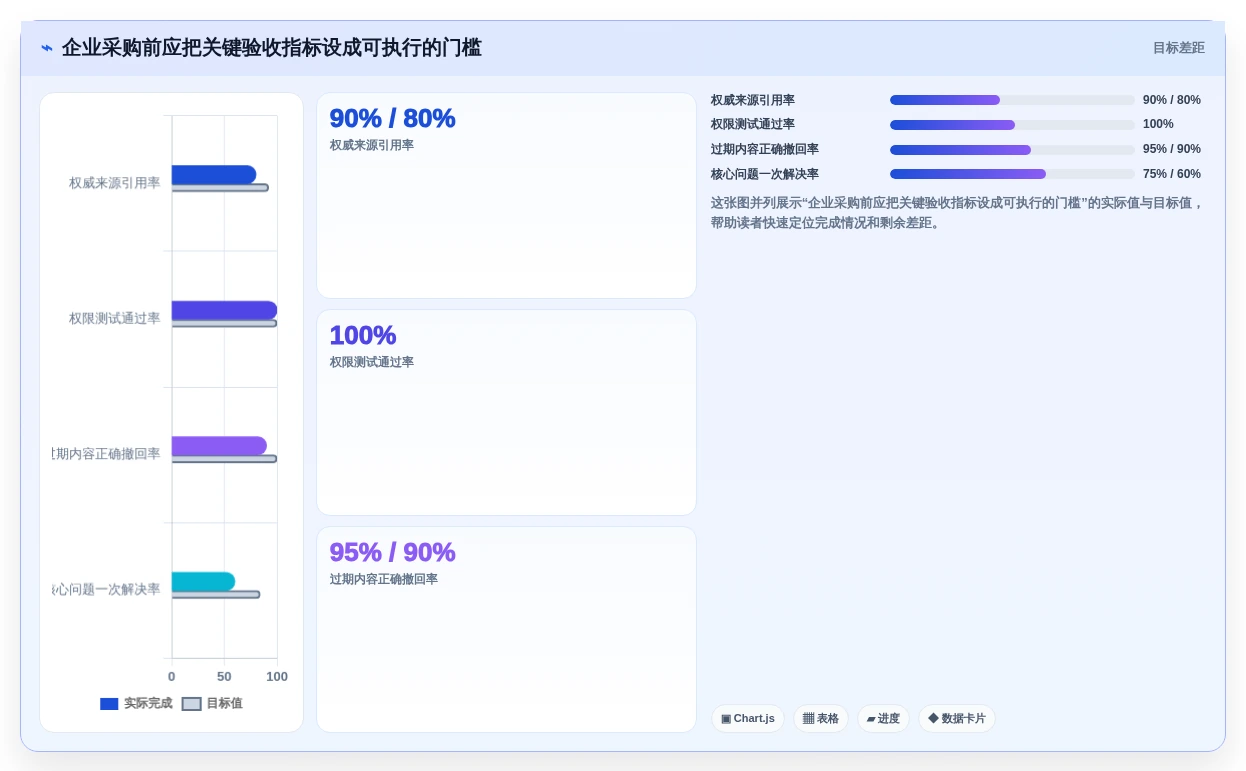1246x771 pixels.
Task: Click the blue 权威来源引用率 chart bar
Action: click(x=213, y=175)
